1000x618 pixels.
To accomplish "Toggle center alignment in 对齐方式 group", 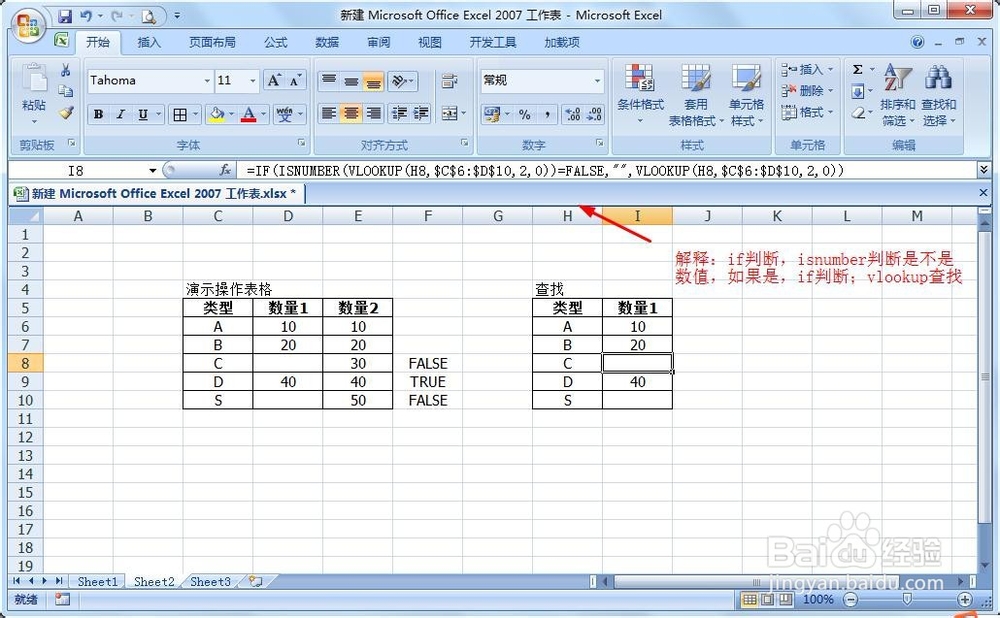I will 350,114.
